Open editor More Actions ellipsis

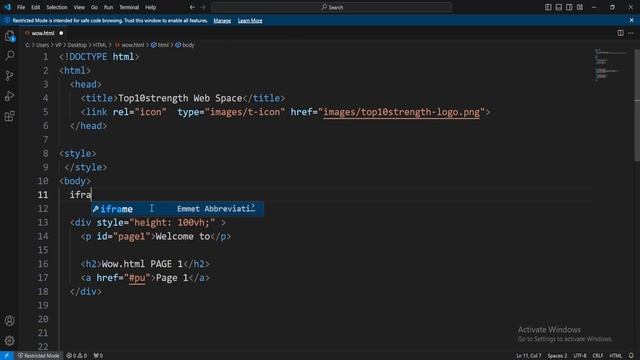(x=631, y=33)
